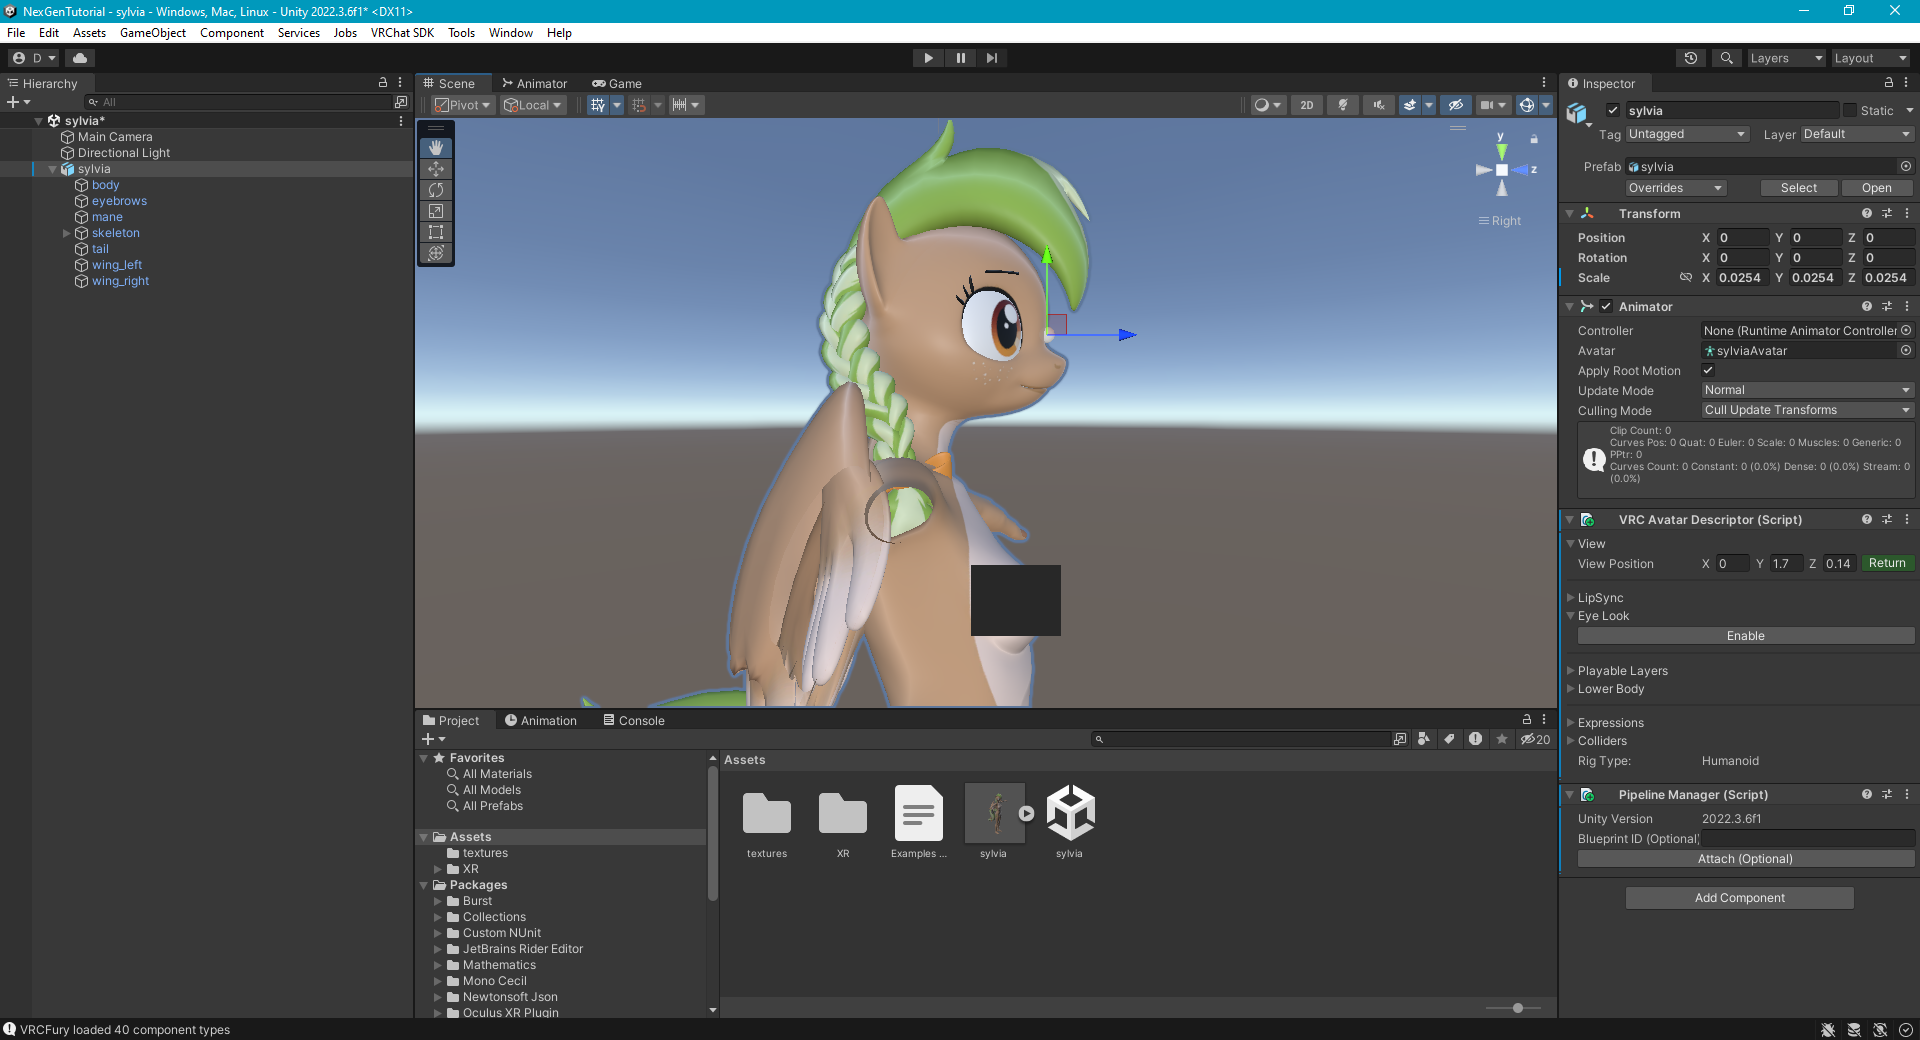Open the account dropdown icon

point(34,58)
